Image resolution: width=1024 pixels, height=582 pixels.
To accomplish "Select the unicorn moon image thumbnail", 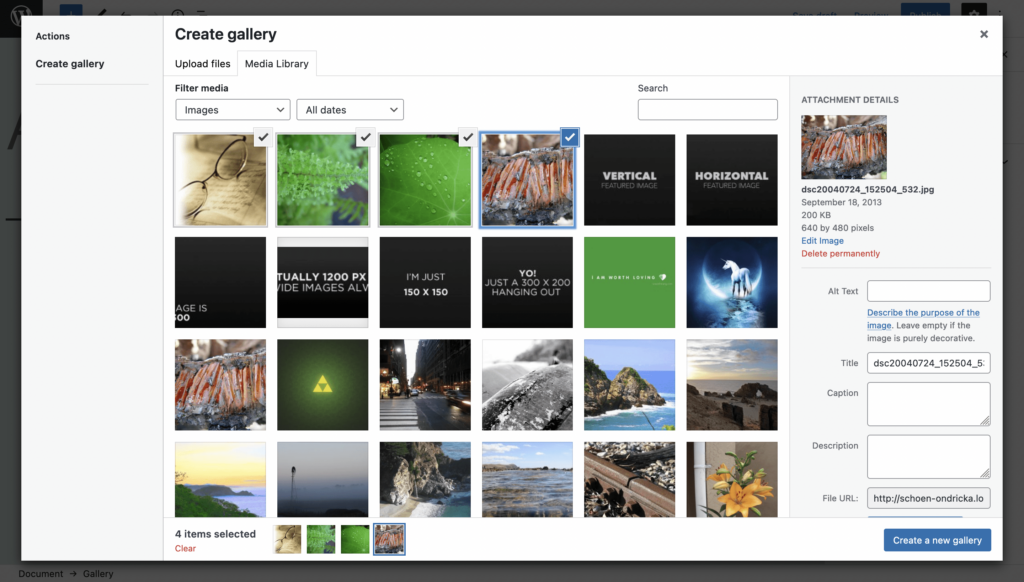I will point(731,283).
